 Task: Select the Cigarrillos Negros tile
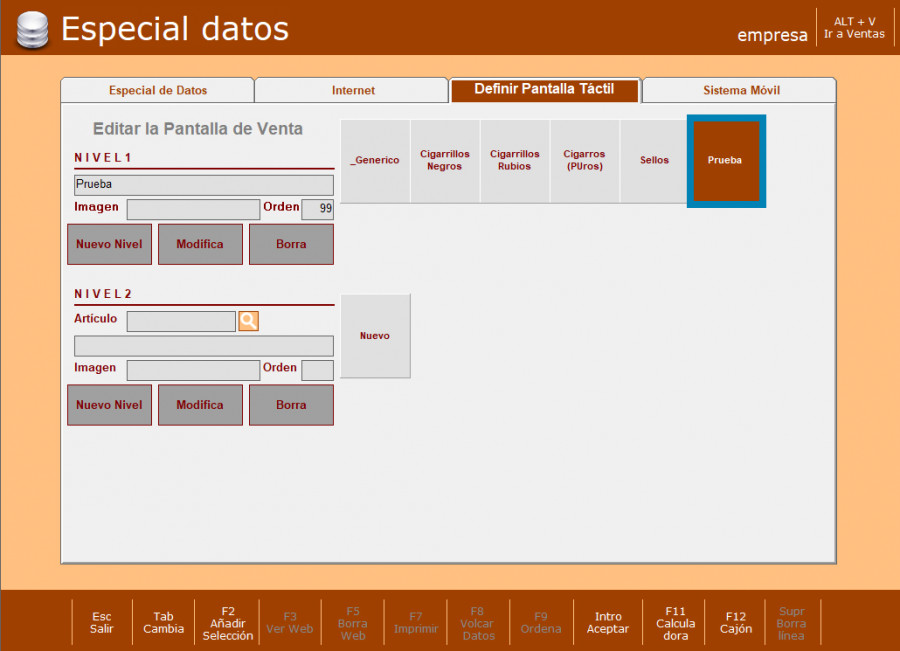tap(445, 161)
